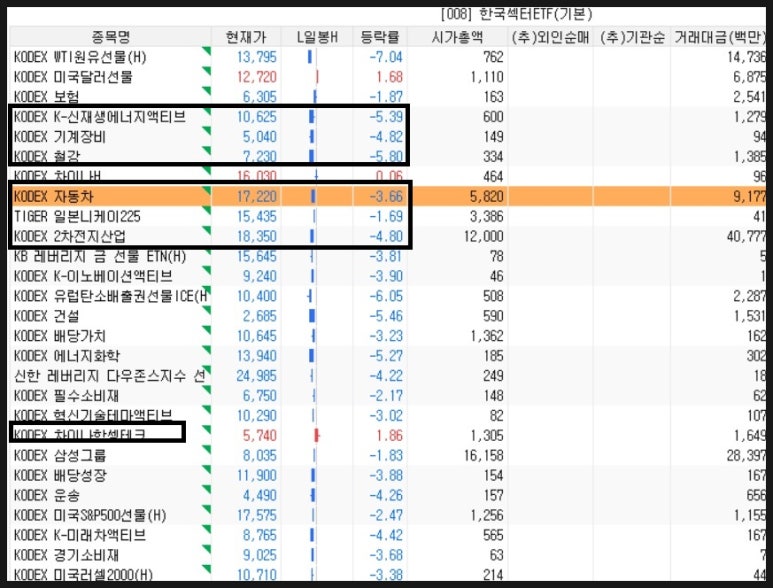
Task: Click green corner marker on KODEX 보험 row
Action: point(207,91)
